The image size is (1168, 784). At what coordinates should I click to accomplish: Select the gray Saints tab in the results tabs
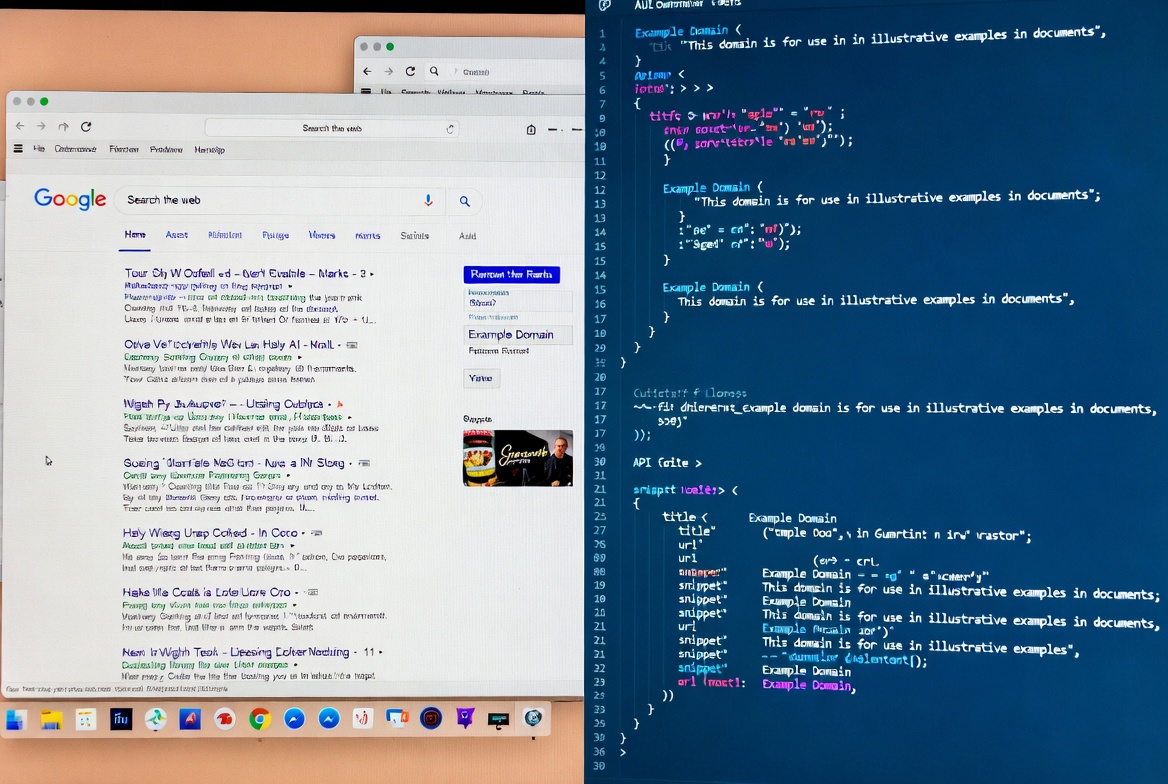[x=415, y=235]
